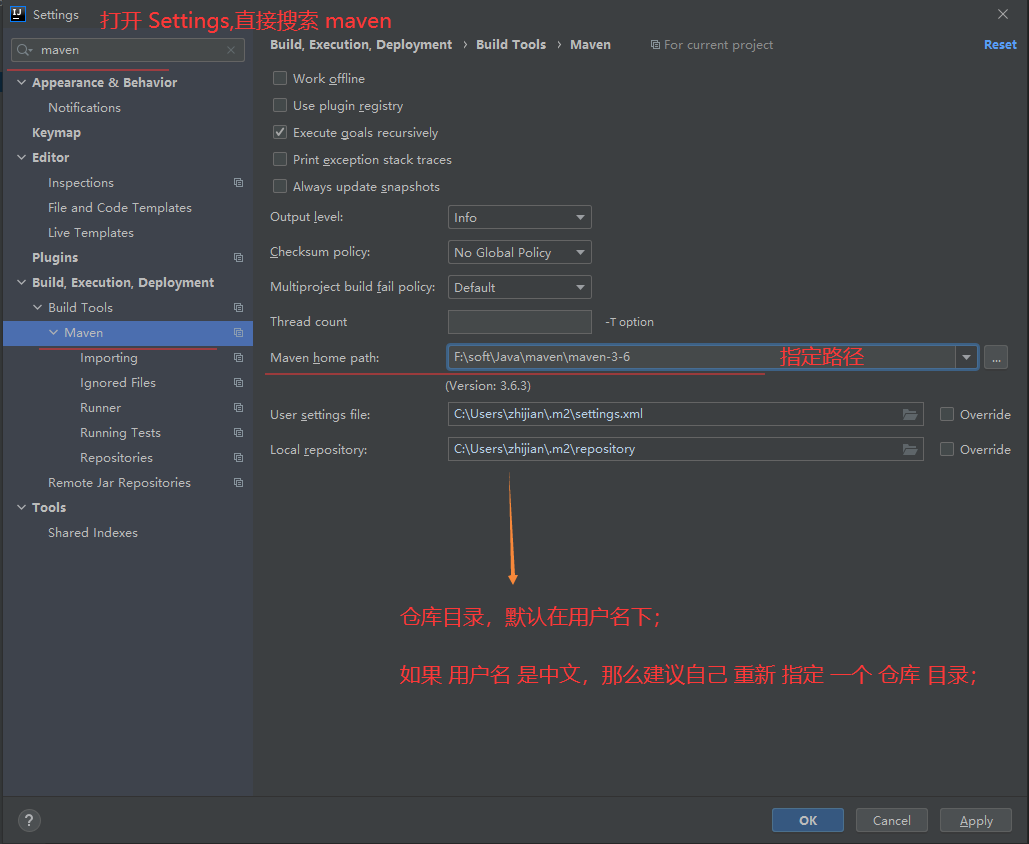1029x844 pixels.
Task: Collapse the Editor section arrow
Action: (x=21, y=158)
